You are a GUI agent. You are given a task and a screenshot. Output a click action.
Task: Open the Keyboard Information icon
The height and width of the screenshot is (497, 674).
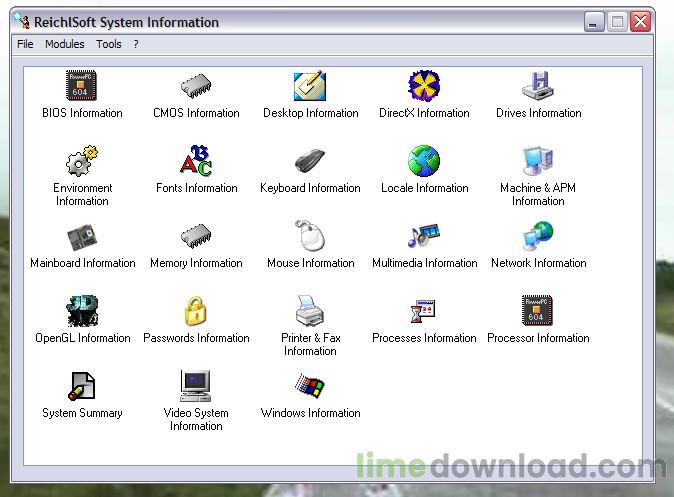310,161
